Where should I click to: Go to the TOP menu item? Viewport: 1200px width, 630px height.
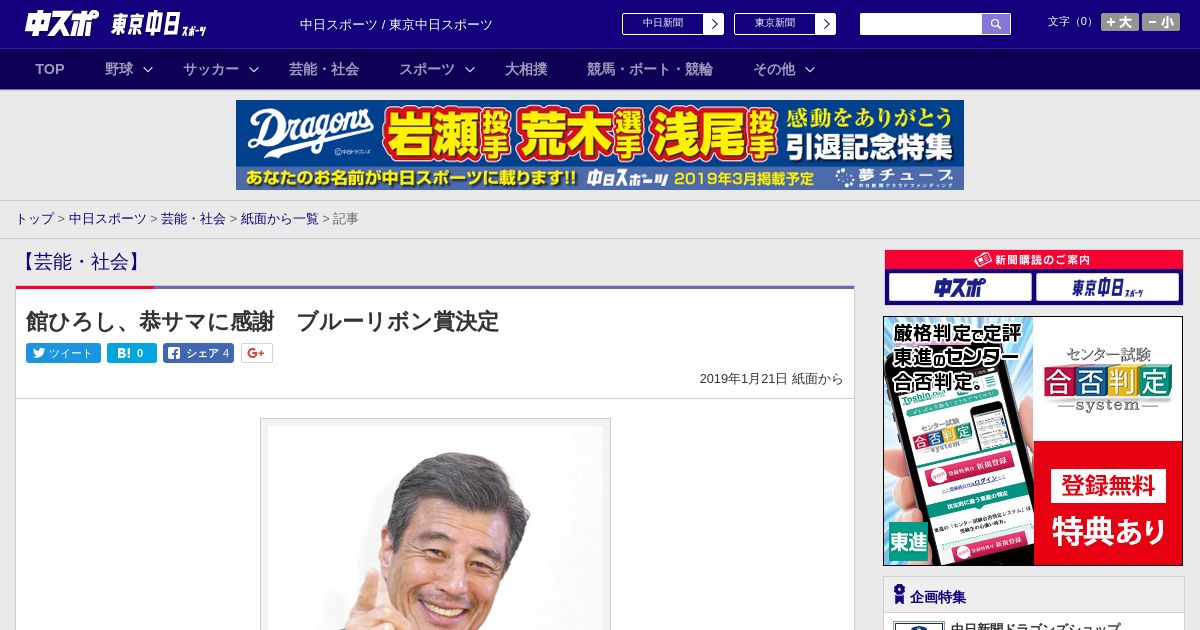pyautogui.click(x=50, y=69)
